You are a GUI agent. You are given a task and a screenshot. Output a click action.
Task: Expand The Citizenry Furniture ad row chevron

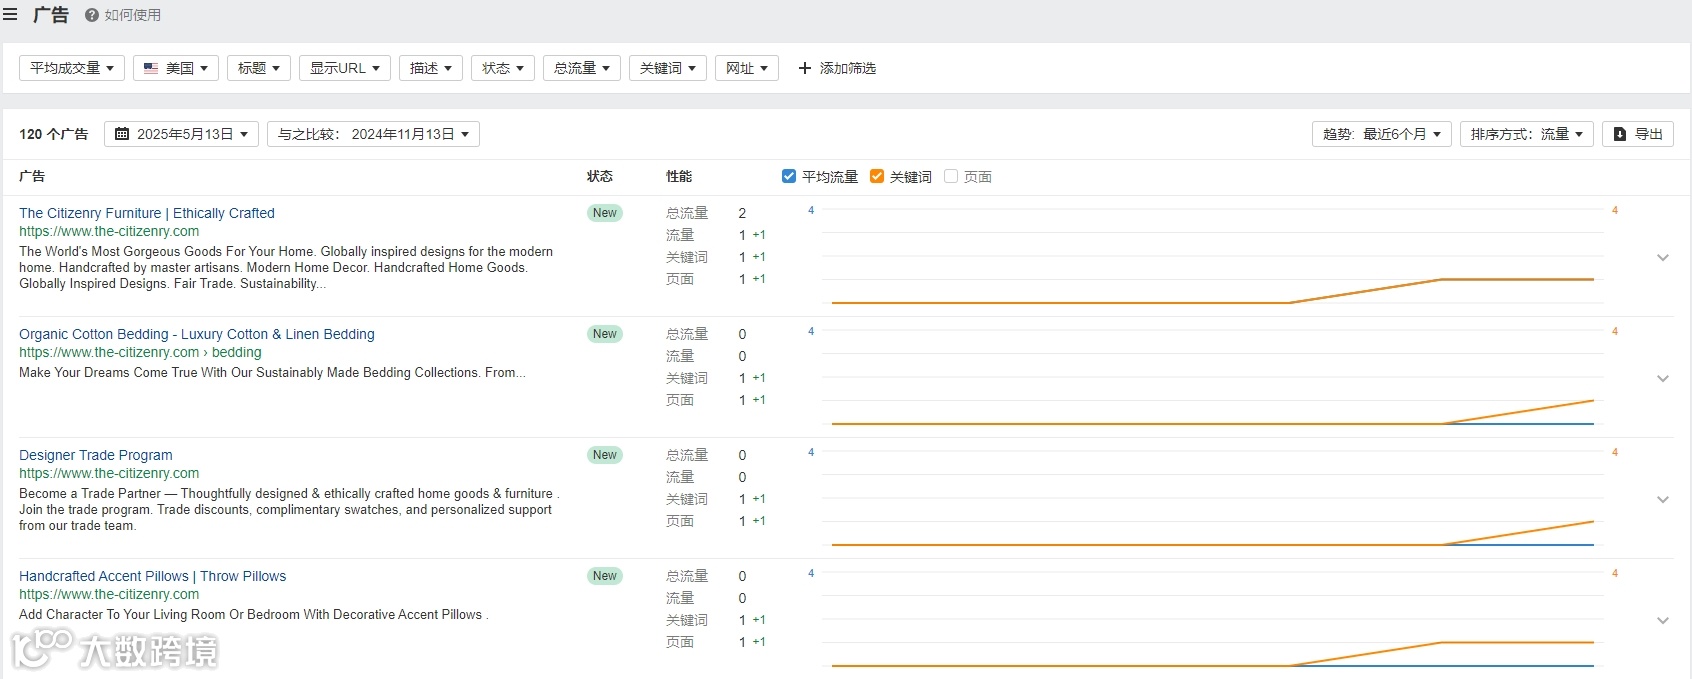[x=1663, y=257]
